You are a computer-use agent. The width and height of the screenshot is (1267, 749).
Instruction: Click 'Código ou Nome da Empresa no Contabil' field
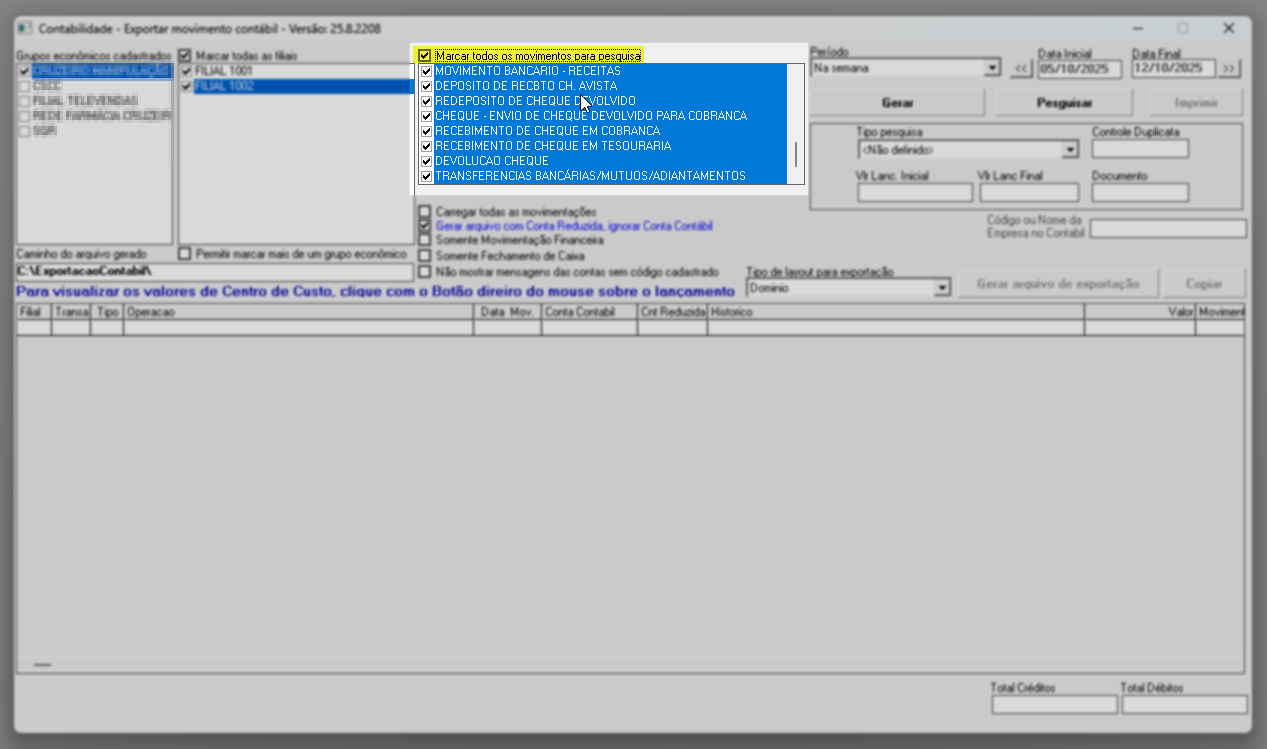[1168, 229]
